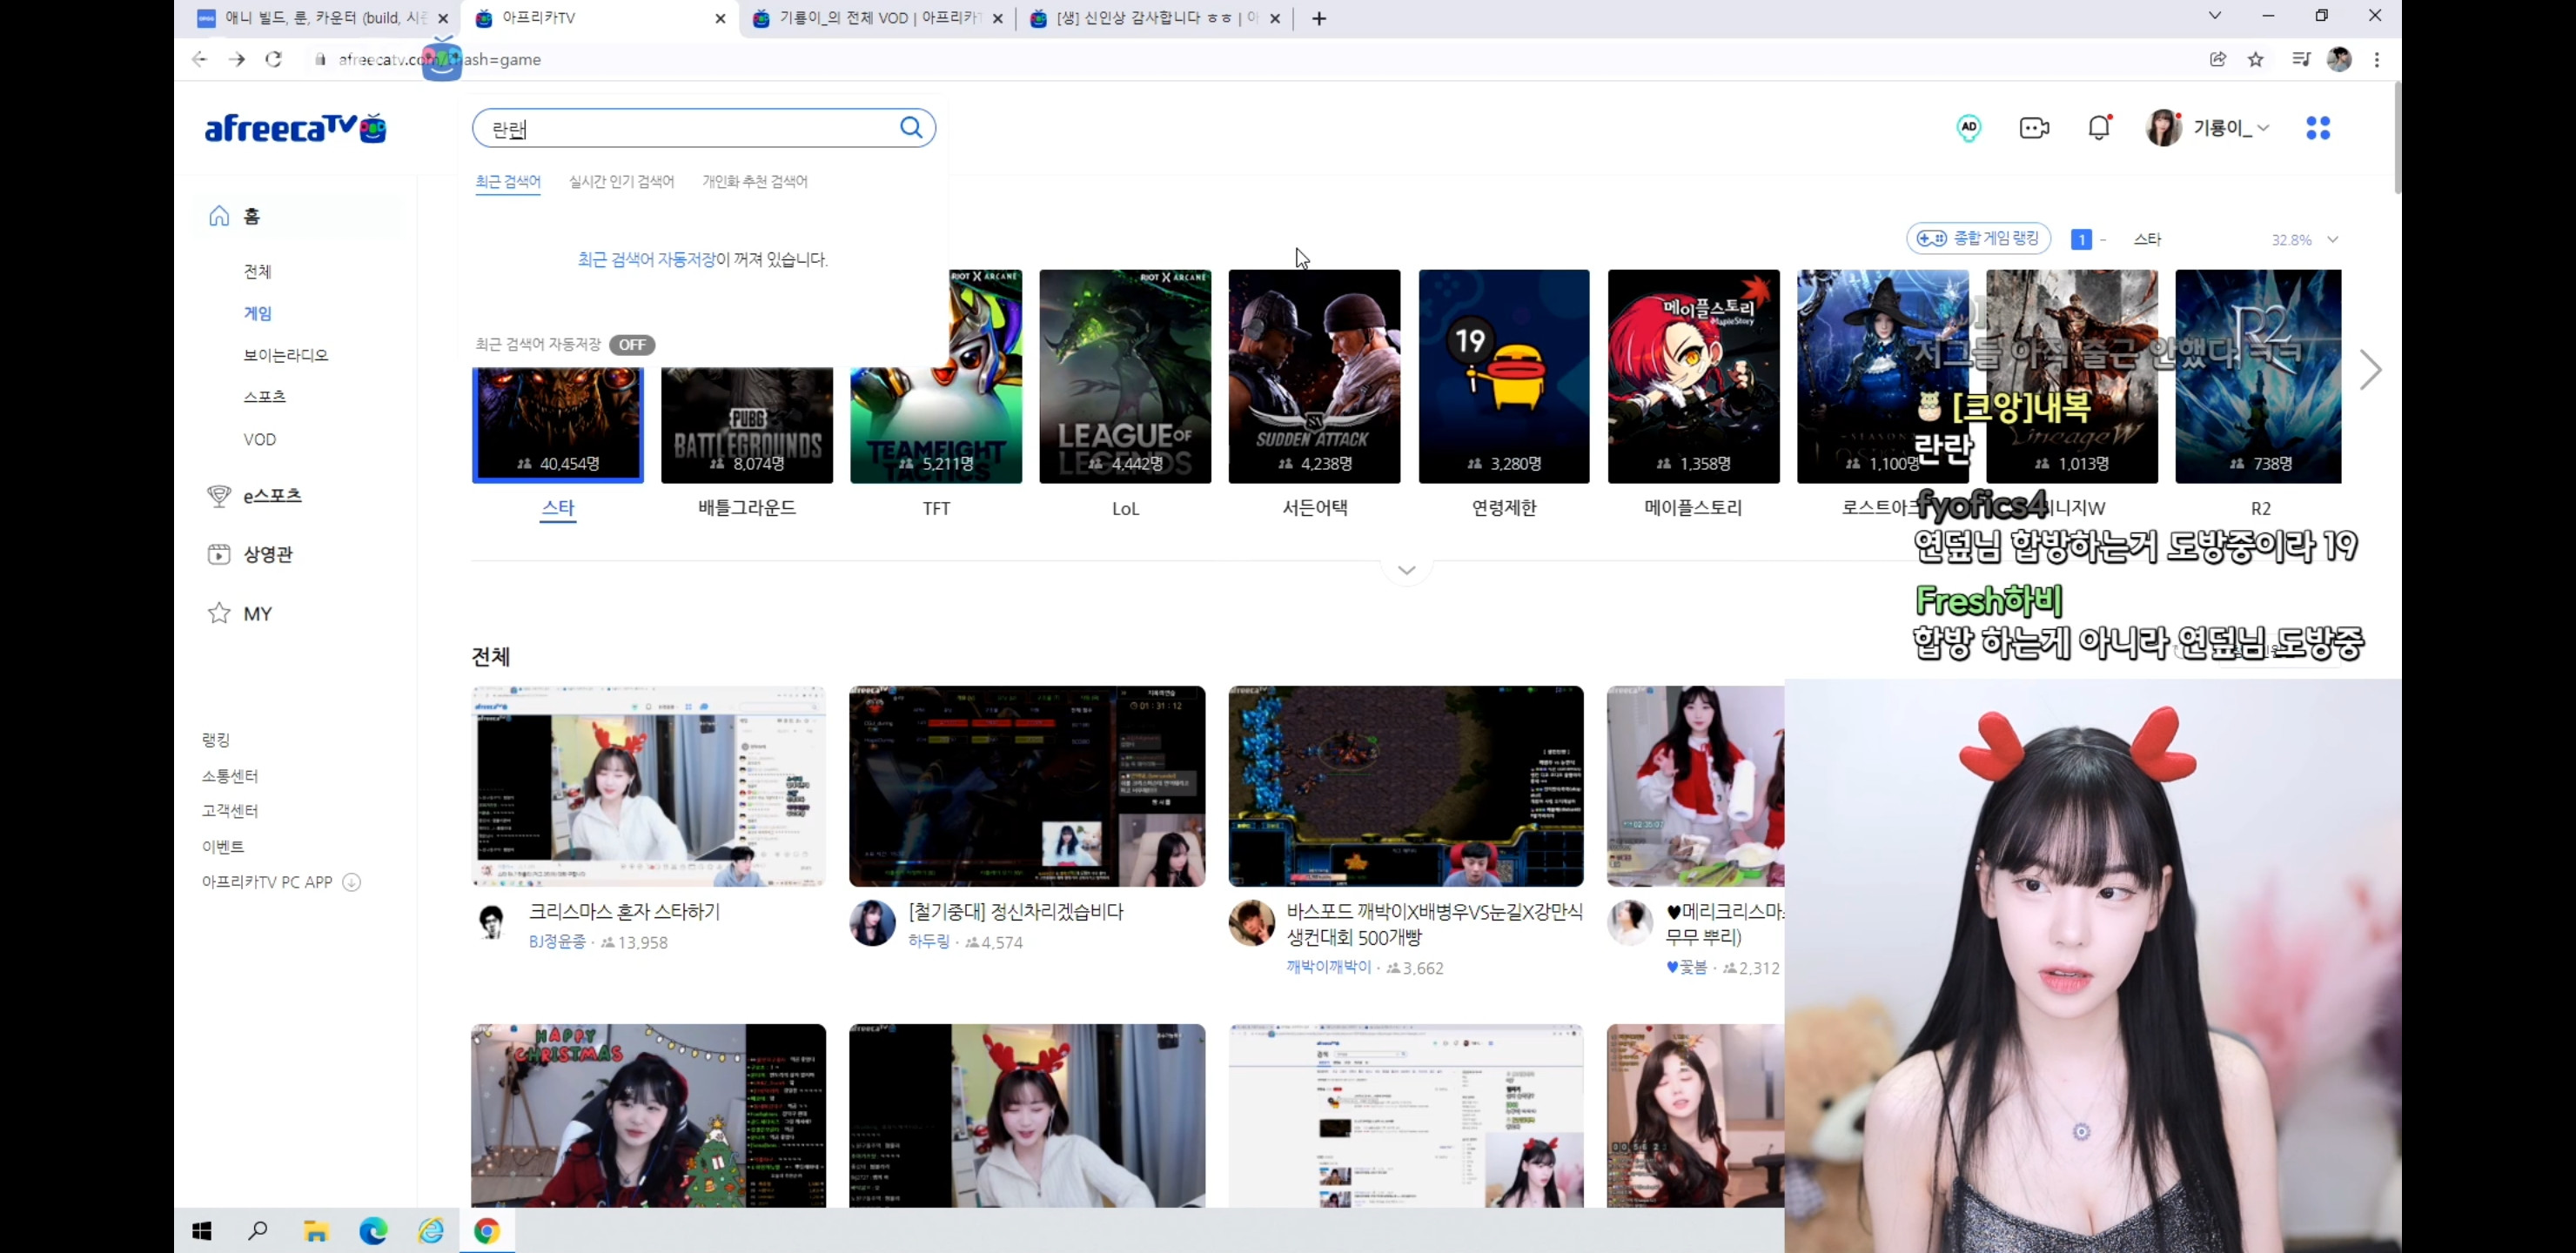This screenshot has width=2576, height=1253.
Task: Open 게임 in sidebar menu
Action: click(x=258, y=313)
